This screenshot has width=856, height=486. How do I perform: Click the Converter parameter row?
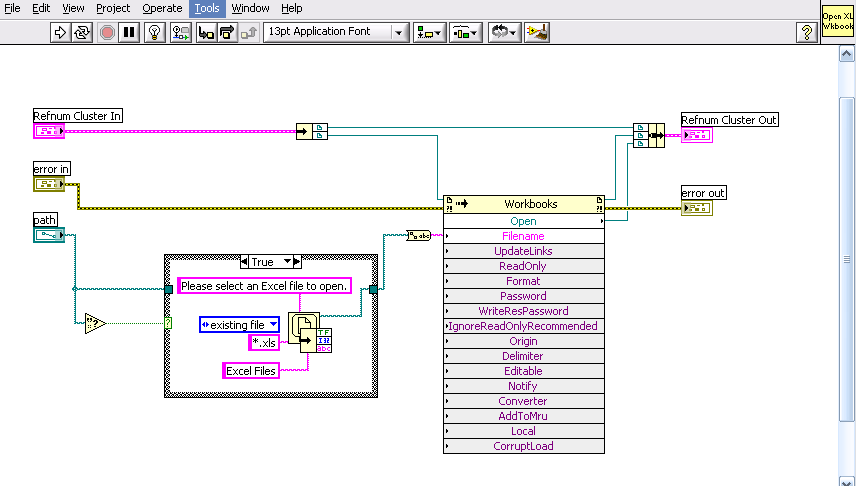coord(524,401)
